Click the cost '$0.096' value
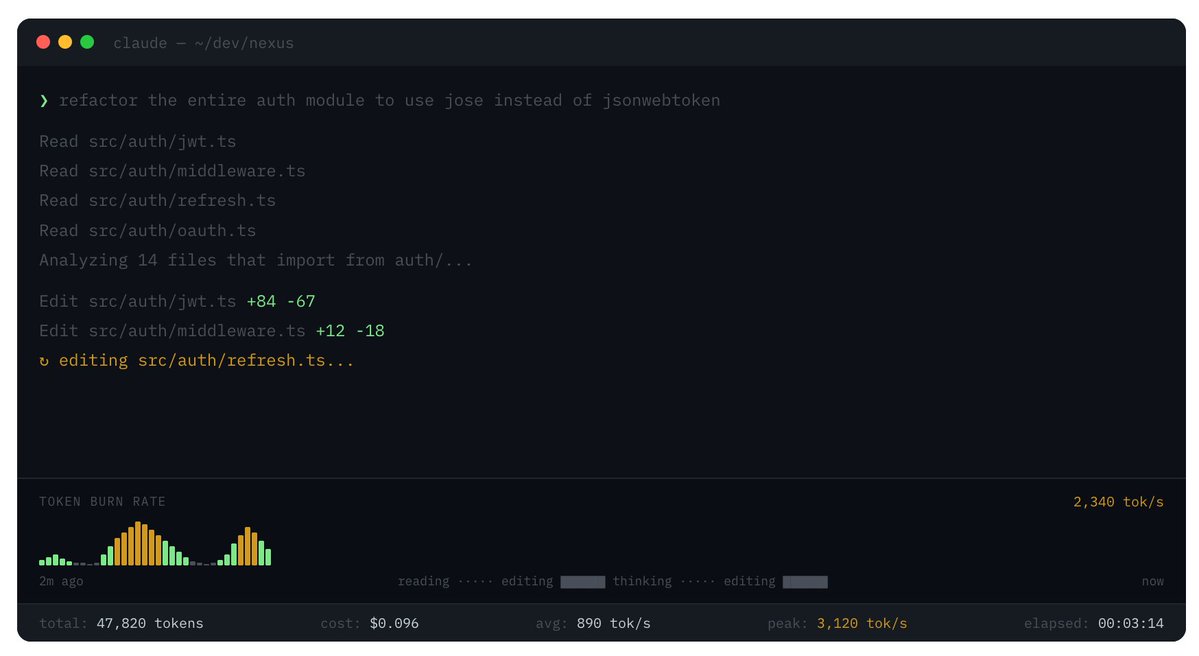The width and height of the screenshot is (1199, 656). [x=395, y=623]
